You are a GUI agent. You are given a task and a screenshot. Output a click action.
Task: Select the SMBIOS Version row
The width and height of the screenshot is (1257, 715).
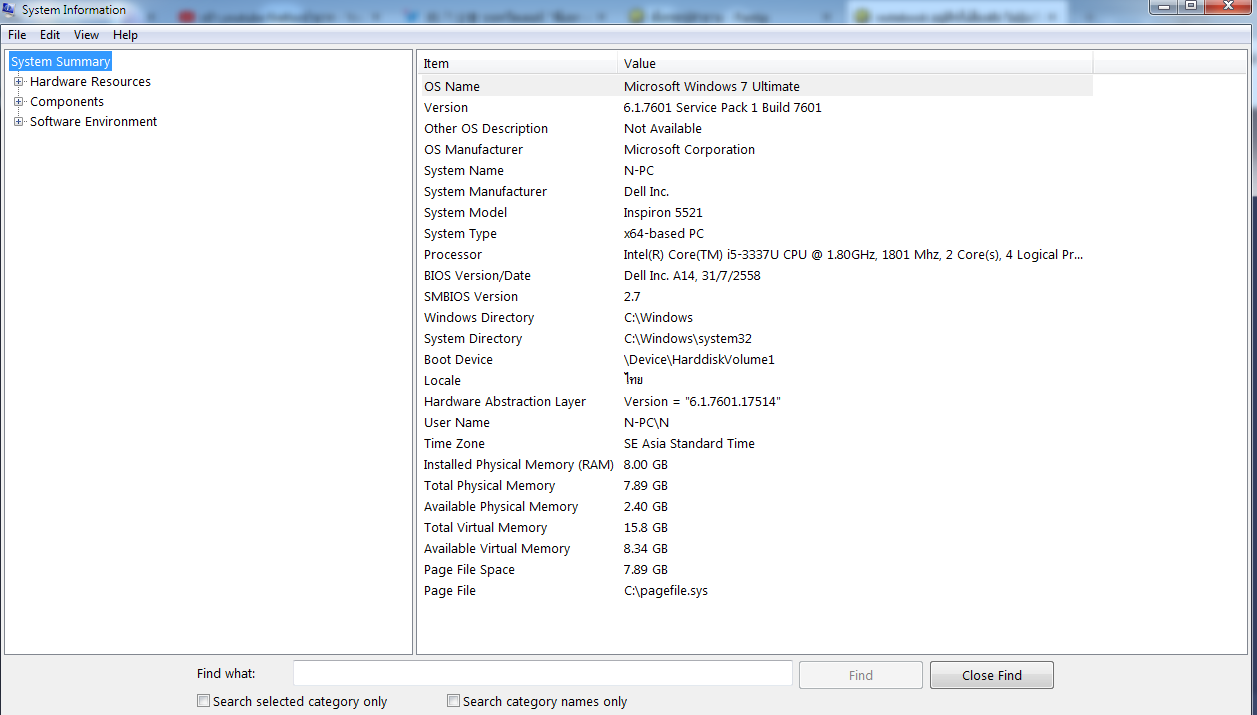[755, 297]
